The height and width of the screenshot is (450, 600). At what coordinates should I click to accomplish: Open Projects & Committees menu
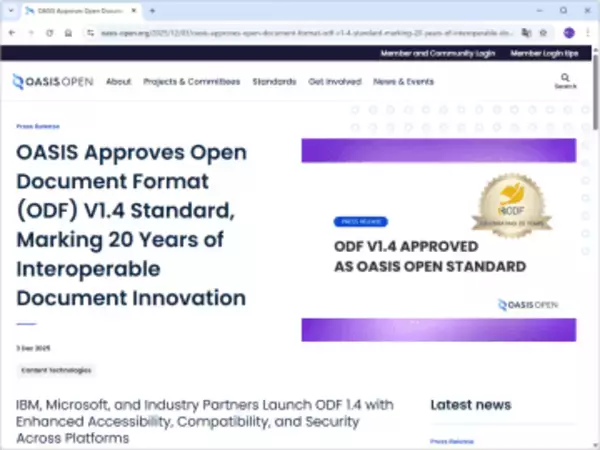coord(192,82)
